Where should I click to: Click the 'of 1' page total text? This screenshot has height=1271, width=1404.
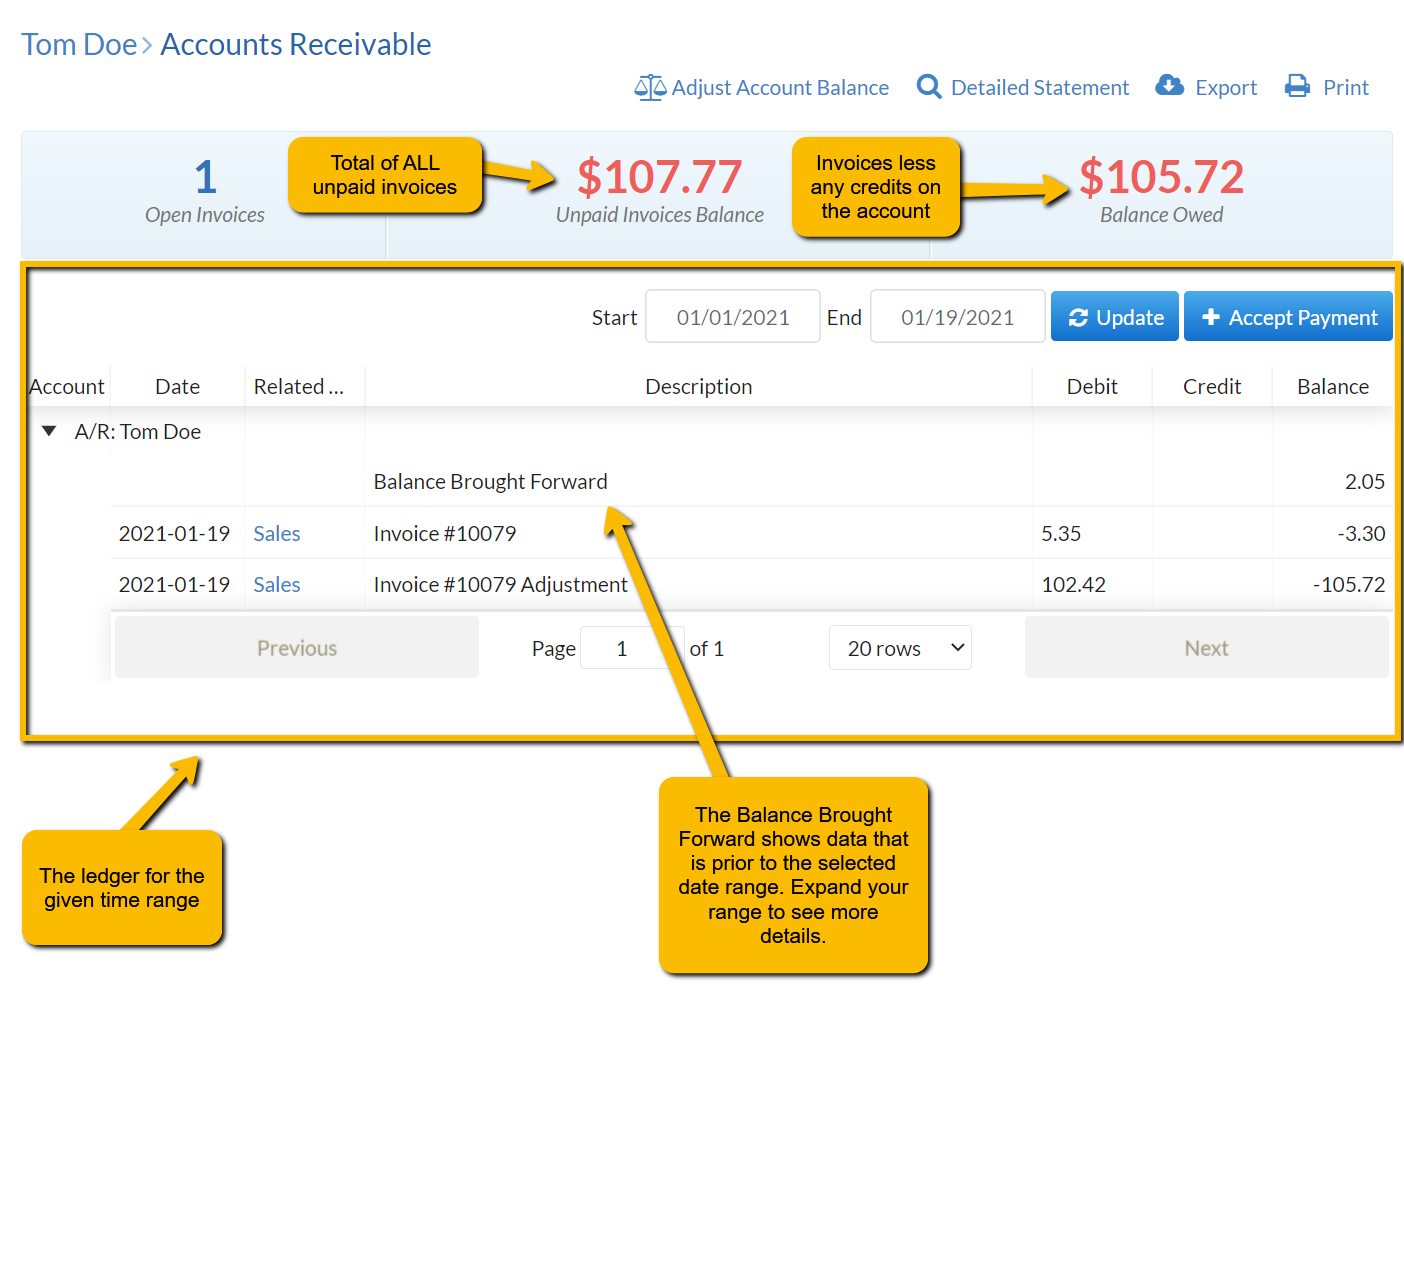[706, 649]
